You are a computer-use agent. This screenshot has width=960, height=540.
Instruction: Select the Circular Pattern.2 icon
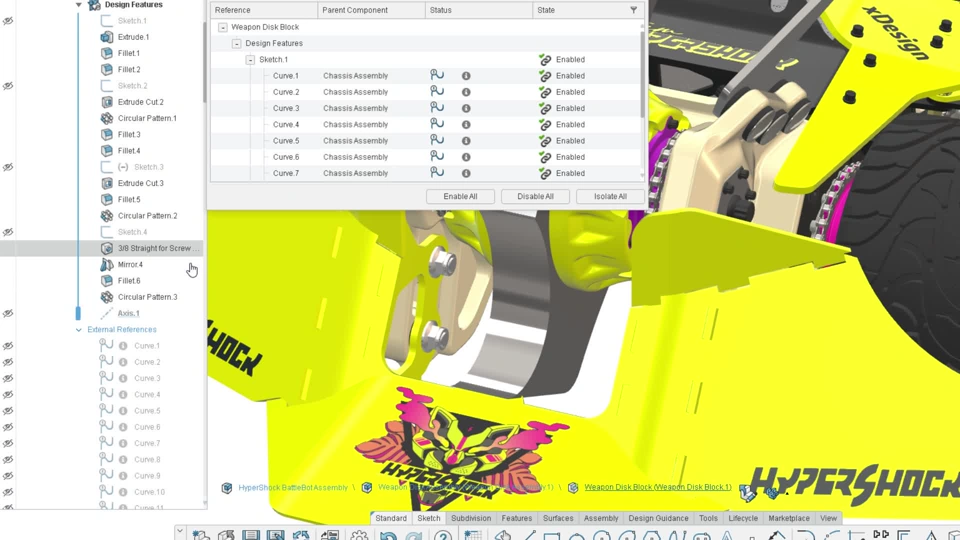click(x=107, y=216)
